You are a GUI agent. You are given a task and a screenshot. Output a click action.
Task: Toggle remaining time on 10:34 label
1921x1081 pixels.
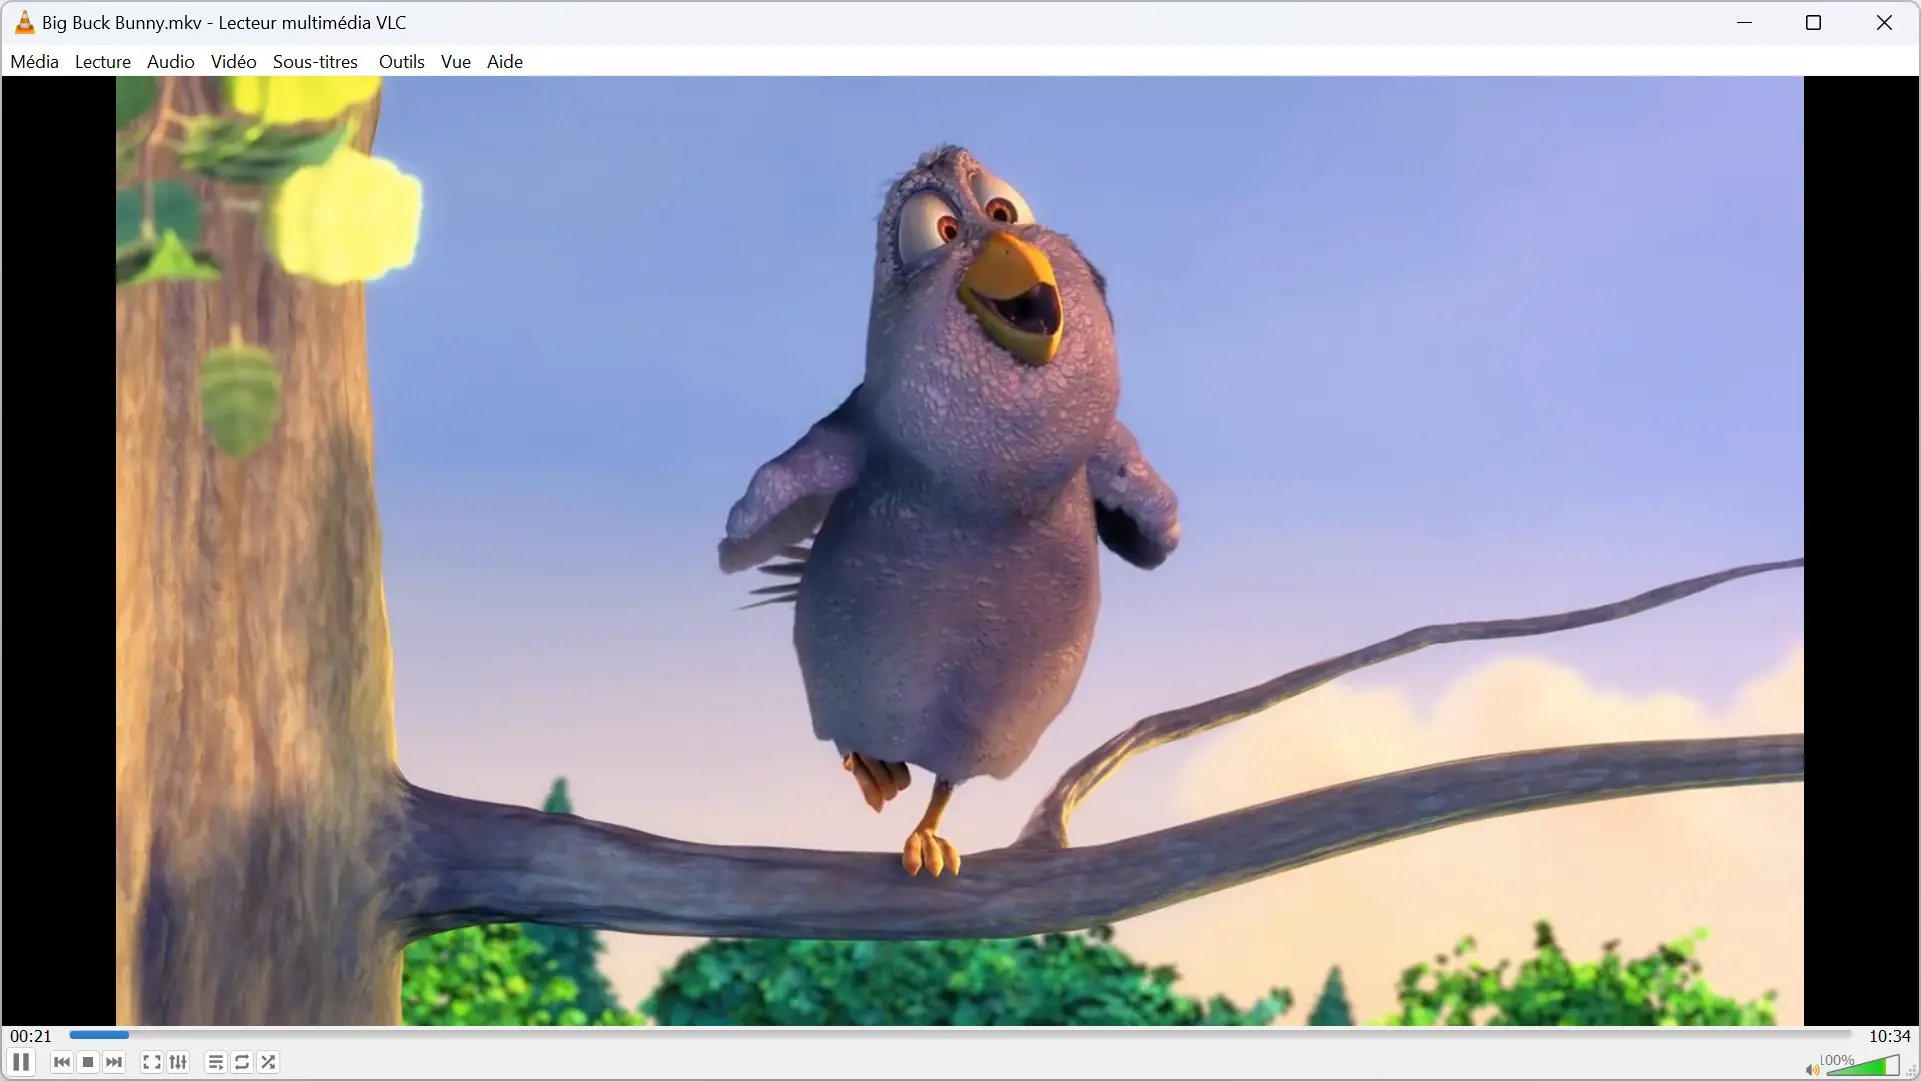pos(1889,1036)
